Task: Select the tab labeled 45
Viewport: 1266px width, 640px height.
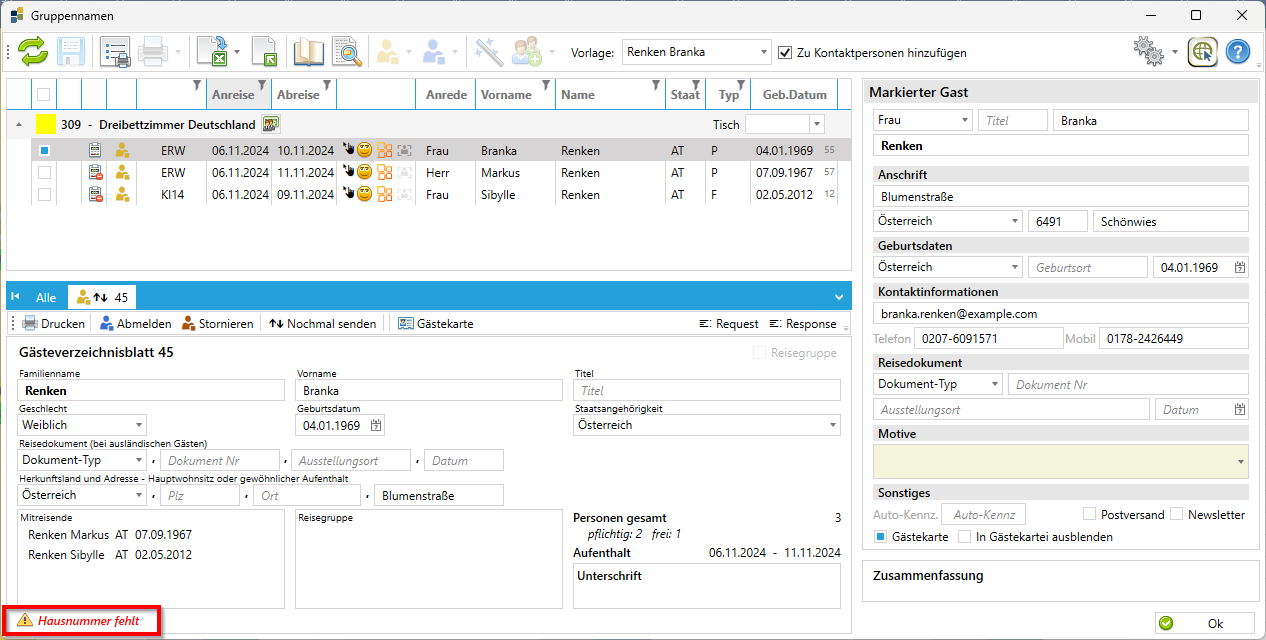Action: point(102,297)
